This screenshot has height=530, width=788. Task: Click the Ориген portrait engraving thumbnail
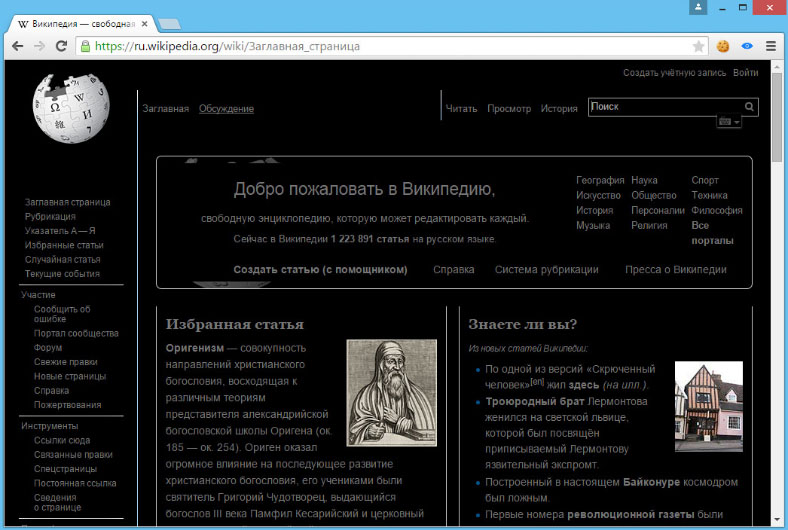click(391, 393)
